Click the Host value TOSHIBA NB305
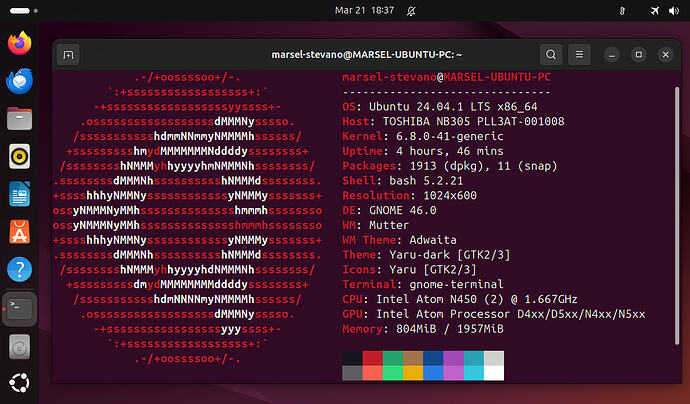Screen dimensions: 690x404 [x=473, y=121]
